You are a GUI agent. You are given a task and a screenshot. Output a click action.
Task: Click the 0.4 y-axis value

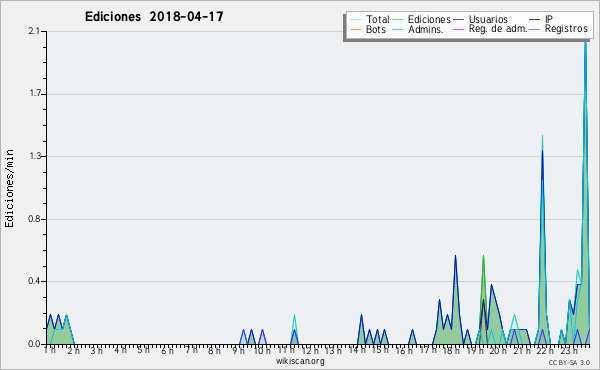click(x=34, y=282)
